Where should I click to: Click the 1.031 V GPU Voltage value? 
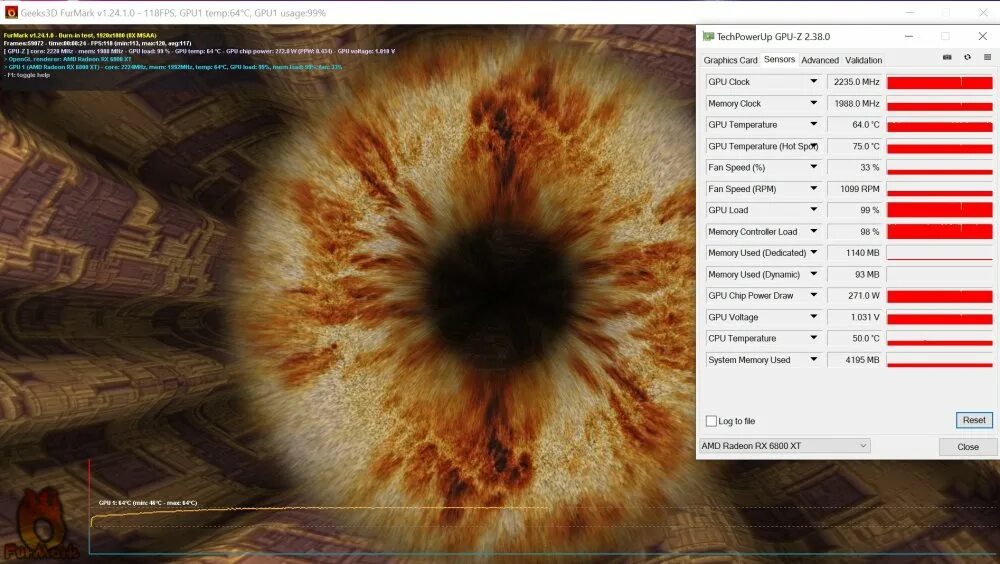(855, 316)
